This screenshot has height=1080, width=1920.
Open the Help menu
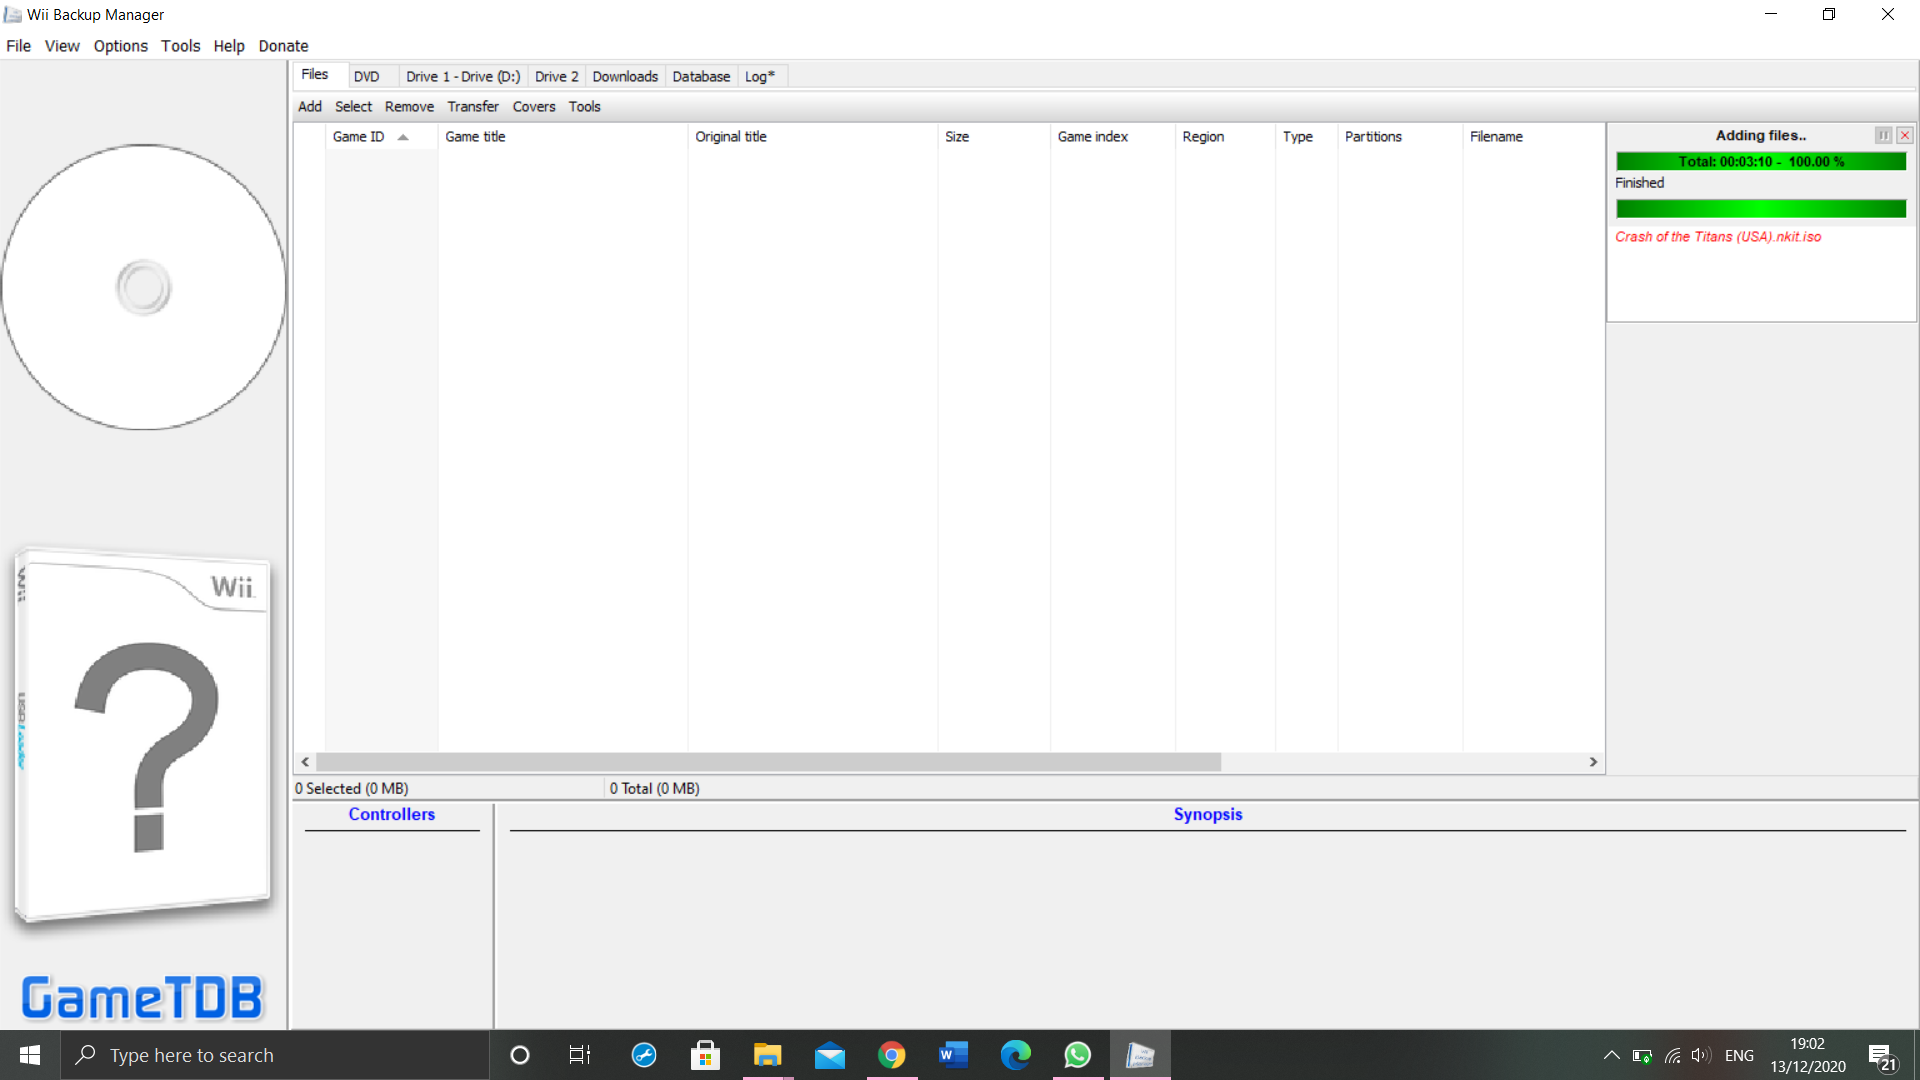229,46
